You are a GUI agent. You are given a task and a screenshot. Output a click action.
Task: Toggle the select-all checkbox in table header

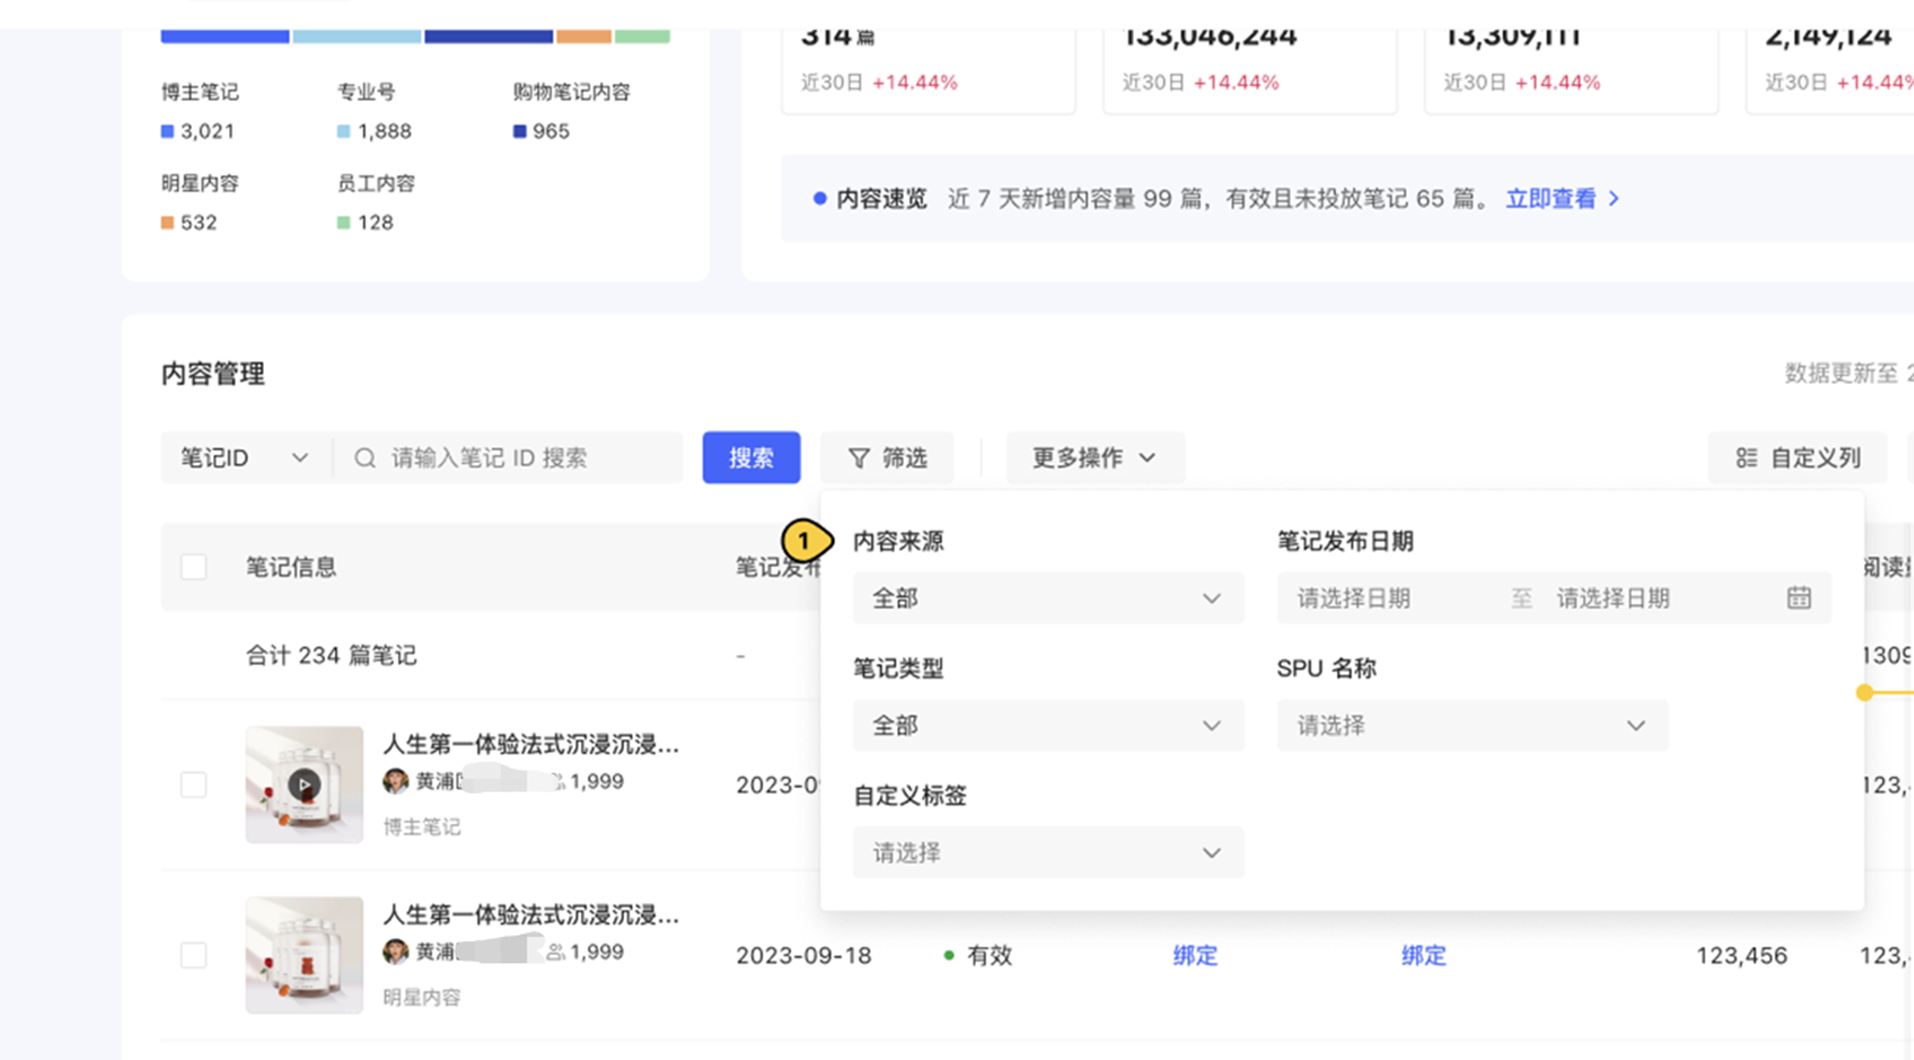click(194, 567)
